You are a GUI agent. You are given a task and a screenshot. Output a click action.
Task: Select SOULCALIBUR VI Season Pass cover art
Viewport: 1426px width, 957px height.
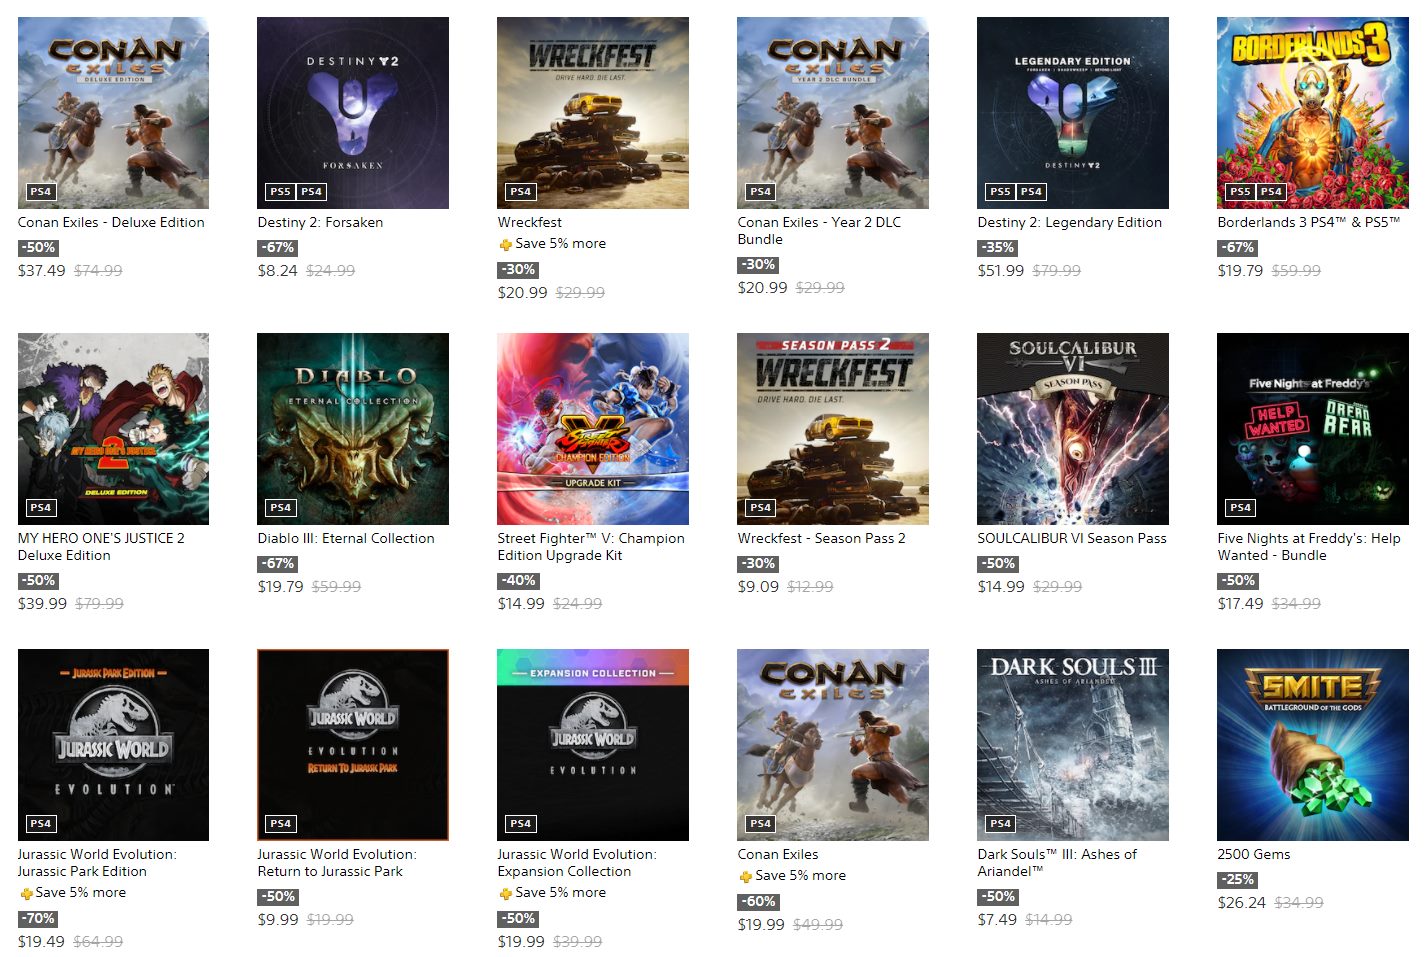(1073, 429)
